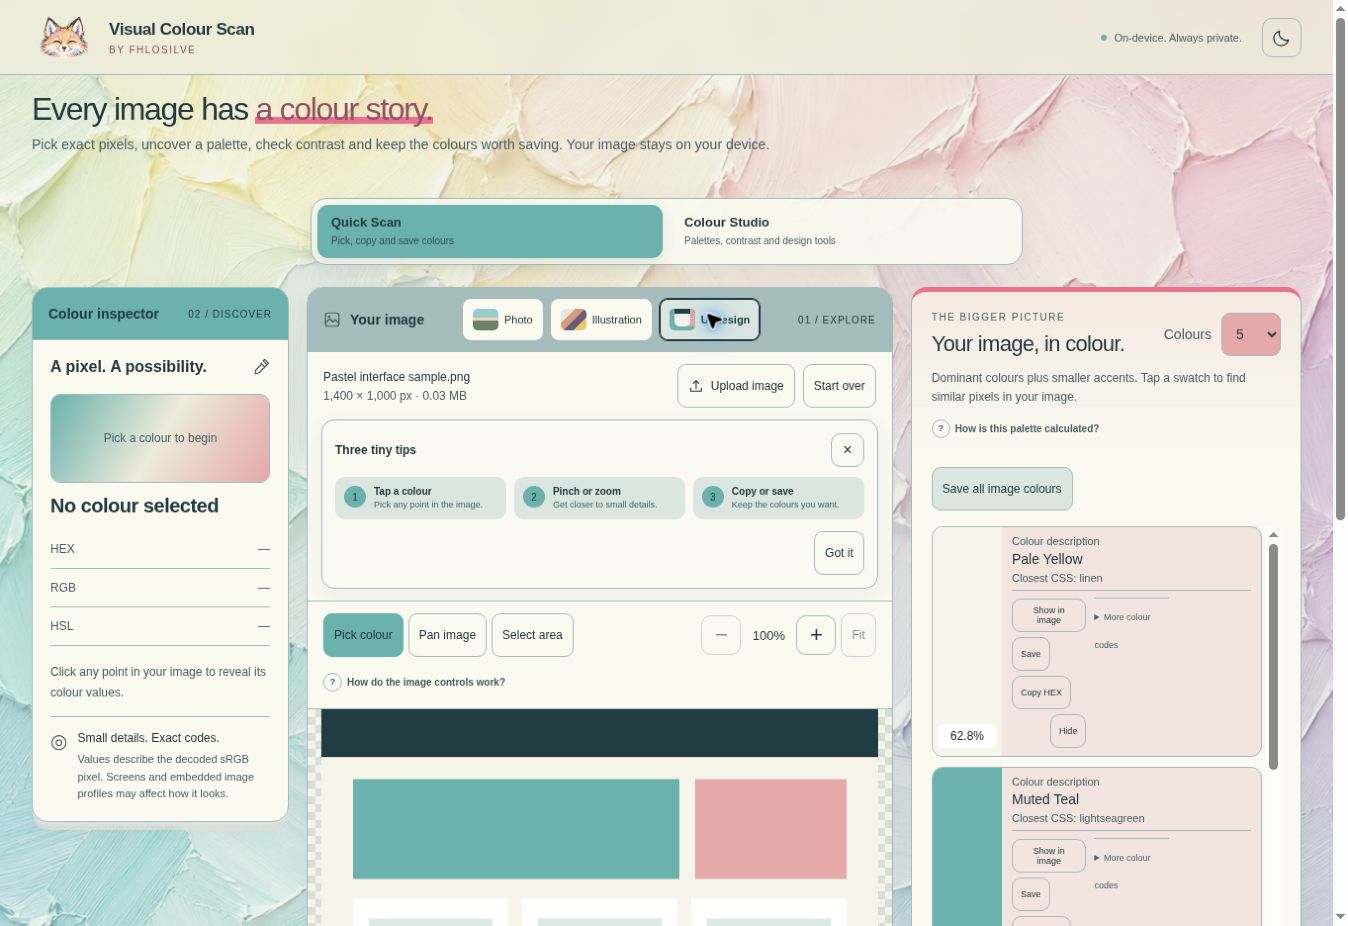
Task: Click step 3 circle Copy or save
Action: click(x=713, y=497)
